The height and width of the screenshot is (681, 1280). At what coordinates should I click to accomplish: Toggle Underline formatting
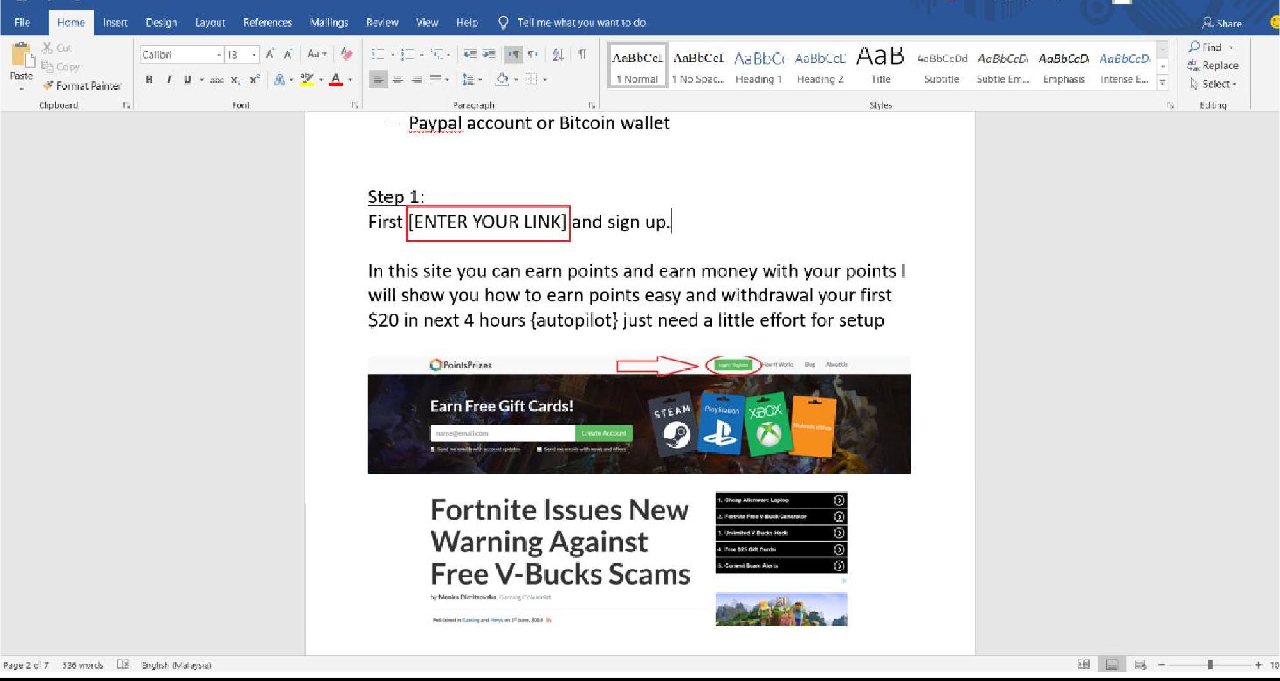pyautogui.click(x=185, y=79)
